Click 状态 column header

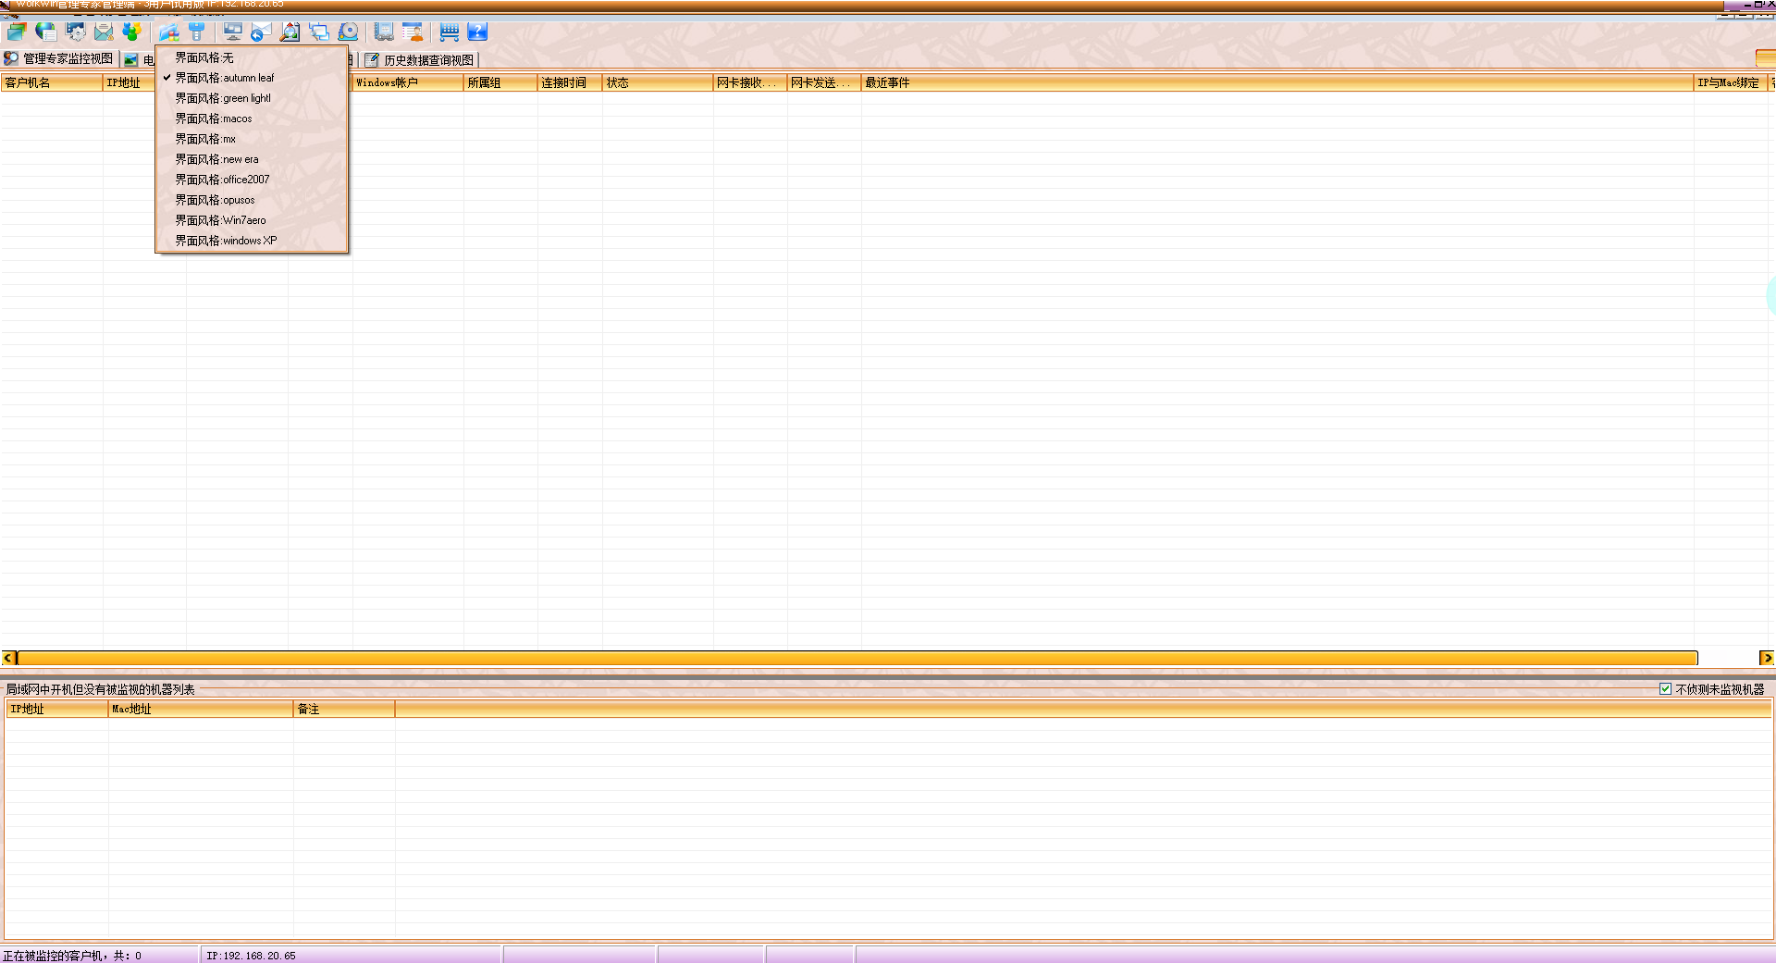click(x=658, y=83)
